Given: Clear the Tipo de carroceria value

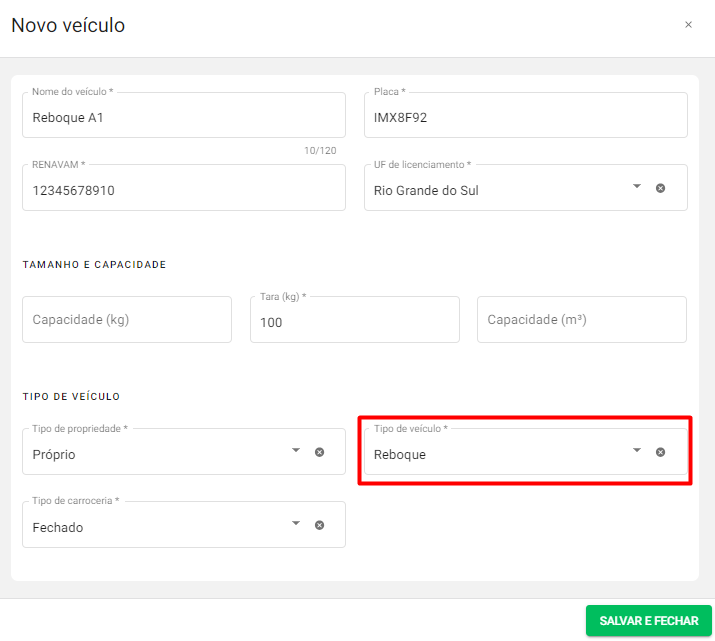Looking at the screenshot, I should pos(319,525).
